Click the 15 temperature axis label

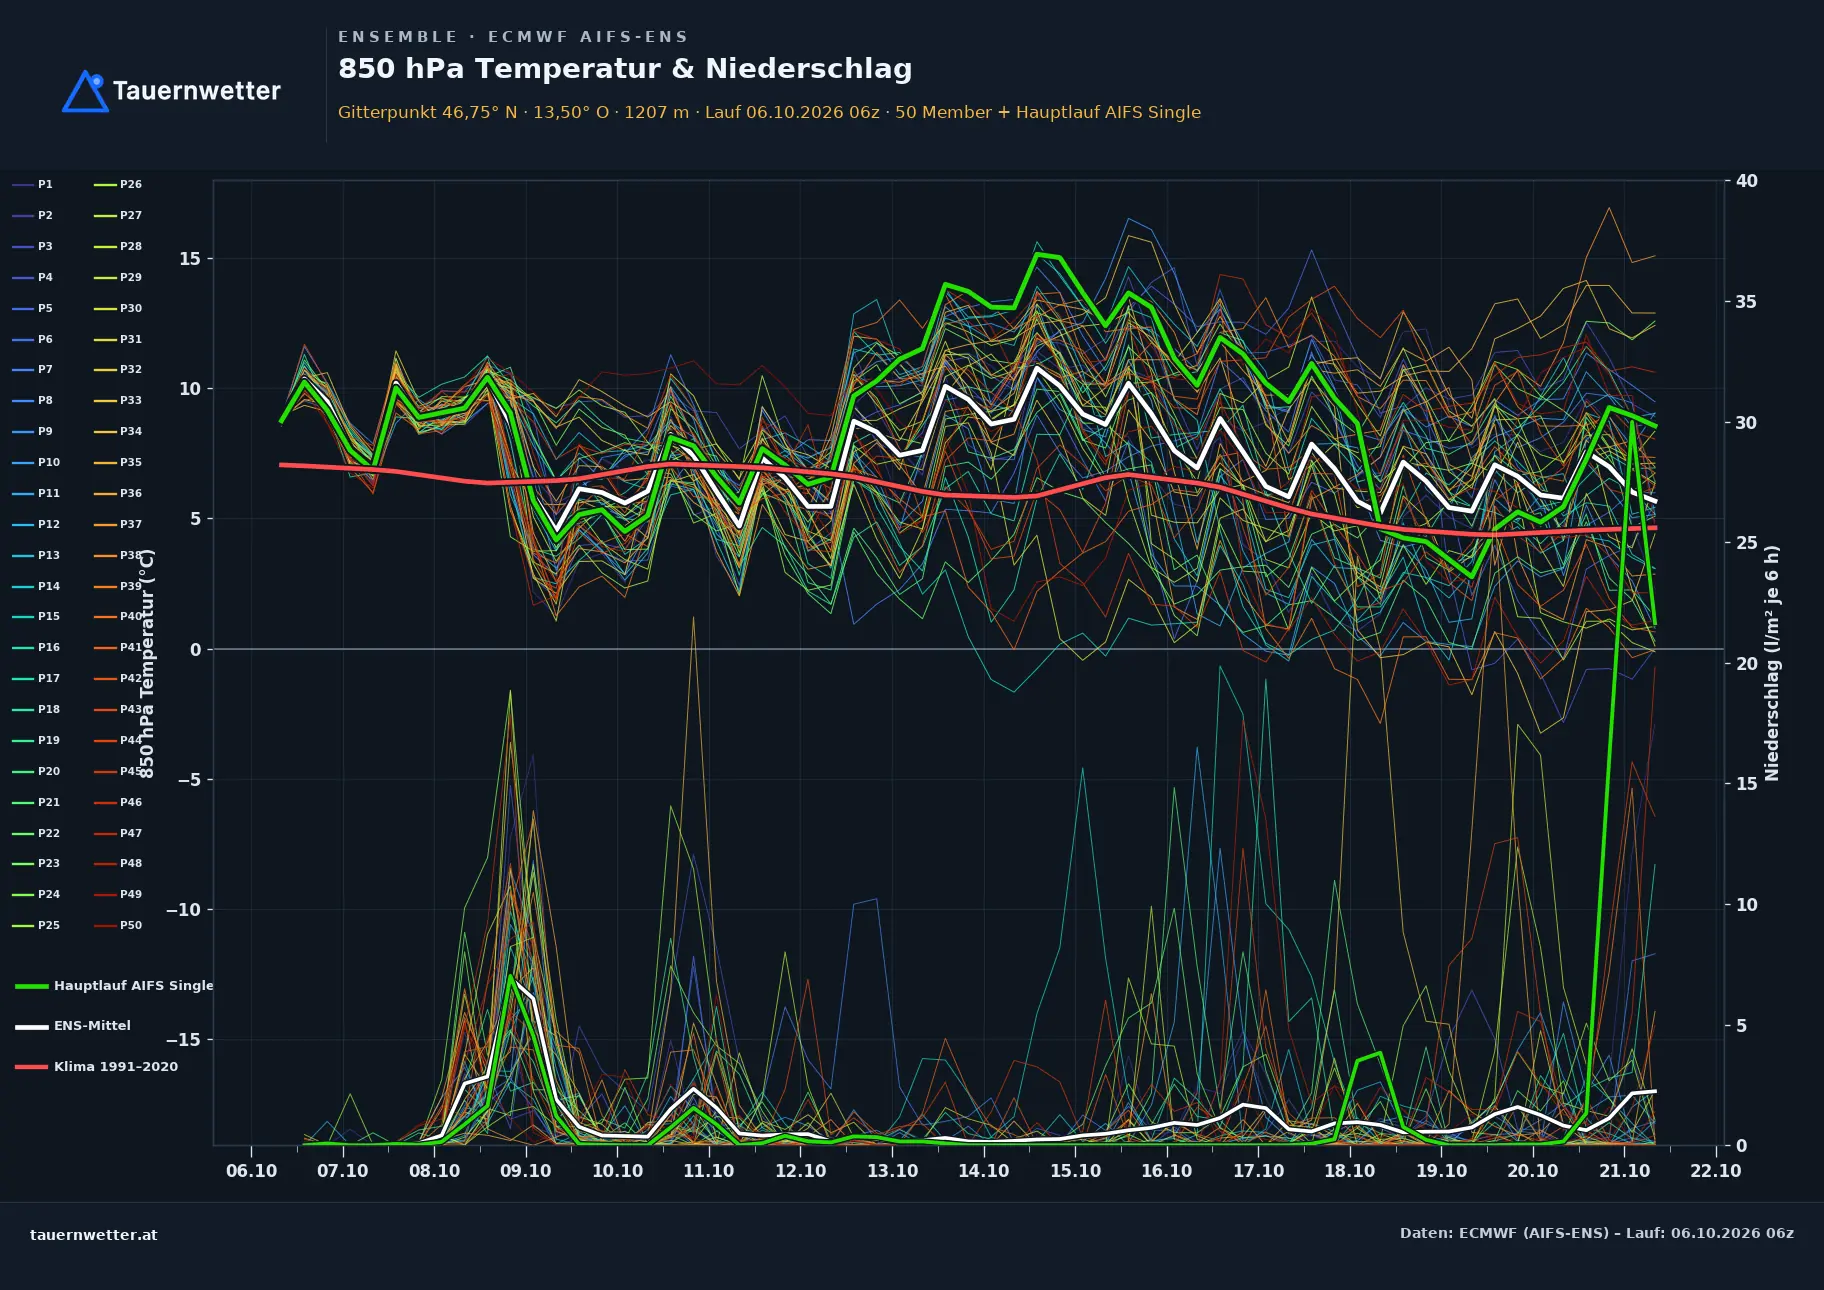[x=190, y=259]
